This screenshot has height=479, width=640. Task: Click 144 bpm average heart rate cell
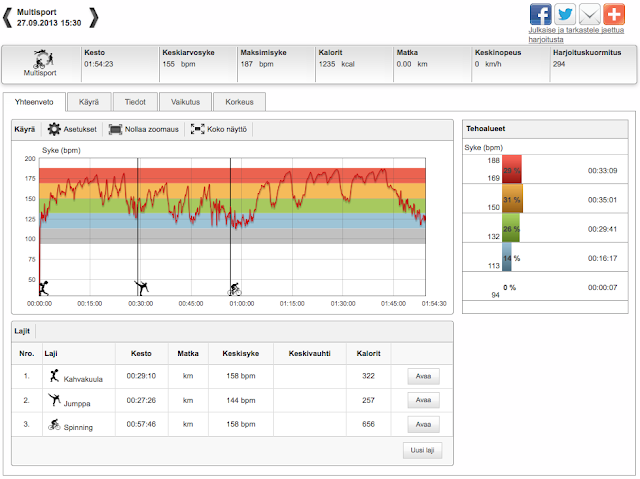click(241, 400)
